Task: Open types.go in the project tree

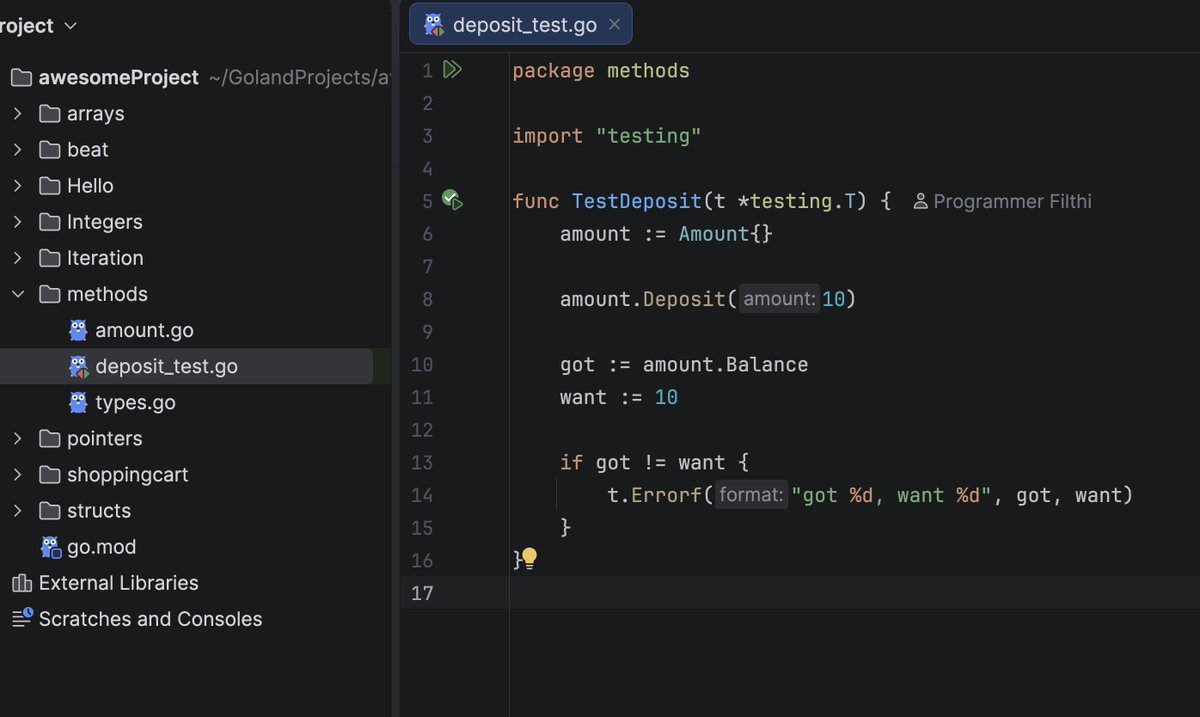Action: click(135, 402)
